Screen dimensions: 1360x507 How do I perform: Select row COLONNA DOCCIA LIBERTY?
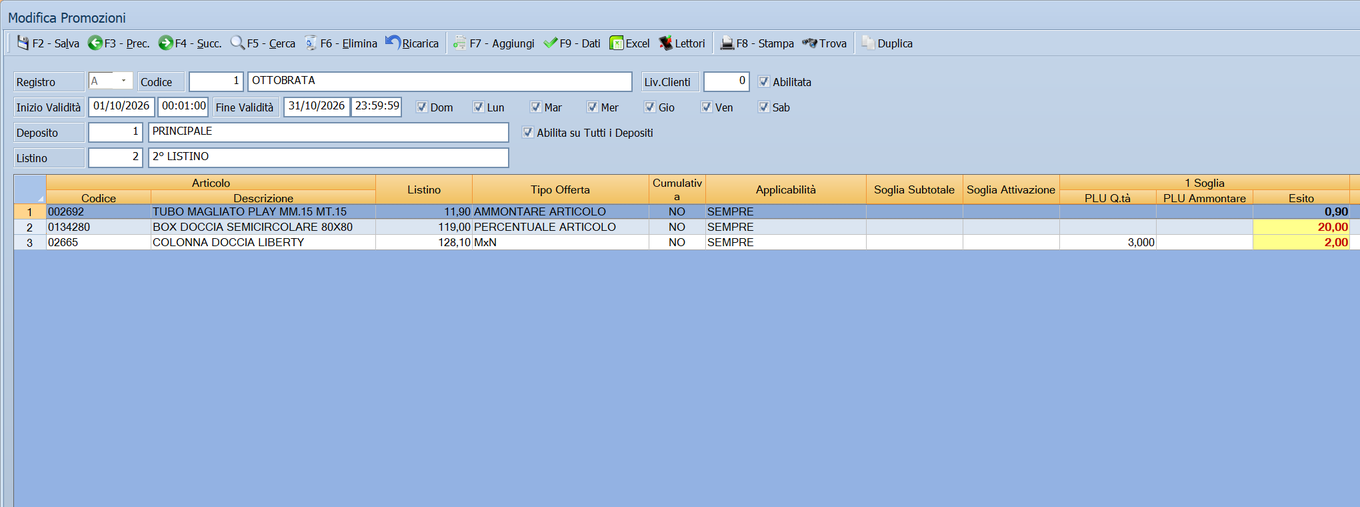(686, 242)
